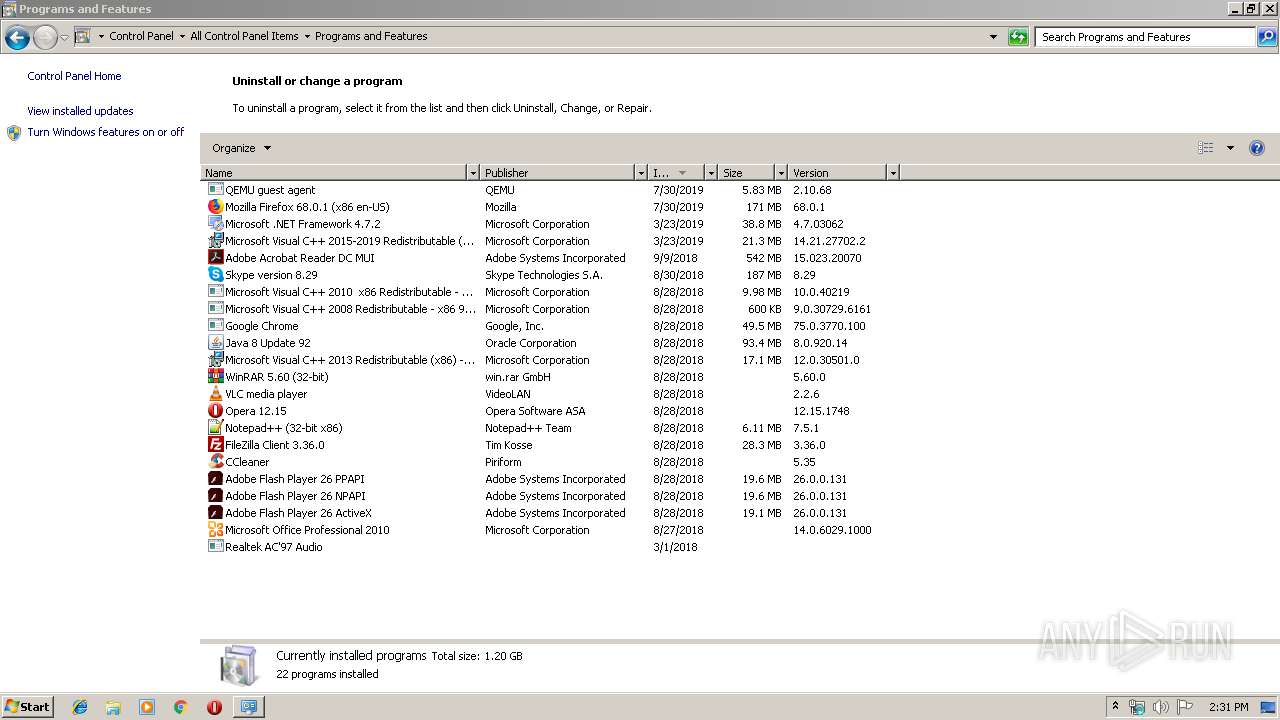Screen dimensions: 1280x720
Task: Open the help question mark icon
Action: point(1257,148)
